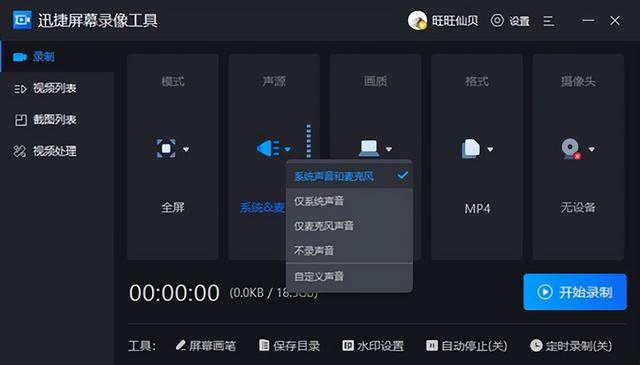Image resolution: width=640 pixels, height=365 pixels.
Task: Click the 旺旺仙贝 username text
Action: point(455,20)
